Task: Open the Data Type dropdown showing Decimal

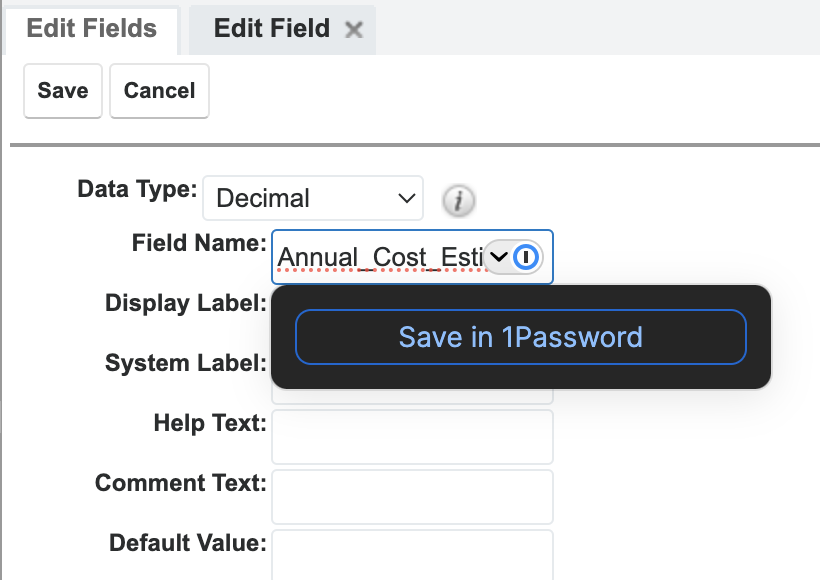Action: (x=312, y=198)
